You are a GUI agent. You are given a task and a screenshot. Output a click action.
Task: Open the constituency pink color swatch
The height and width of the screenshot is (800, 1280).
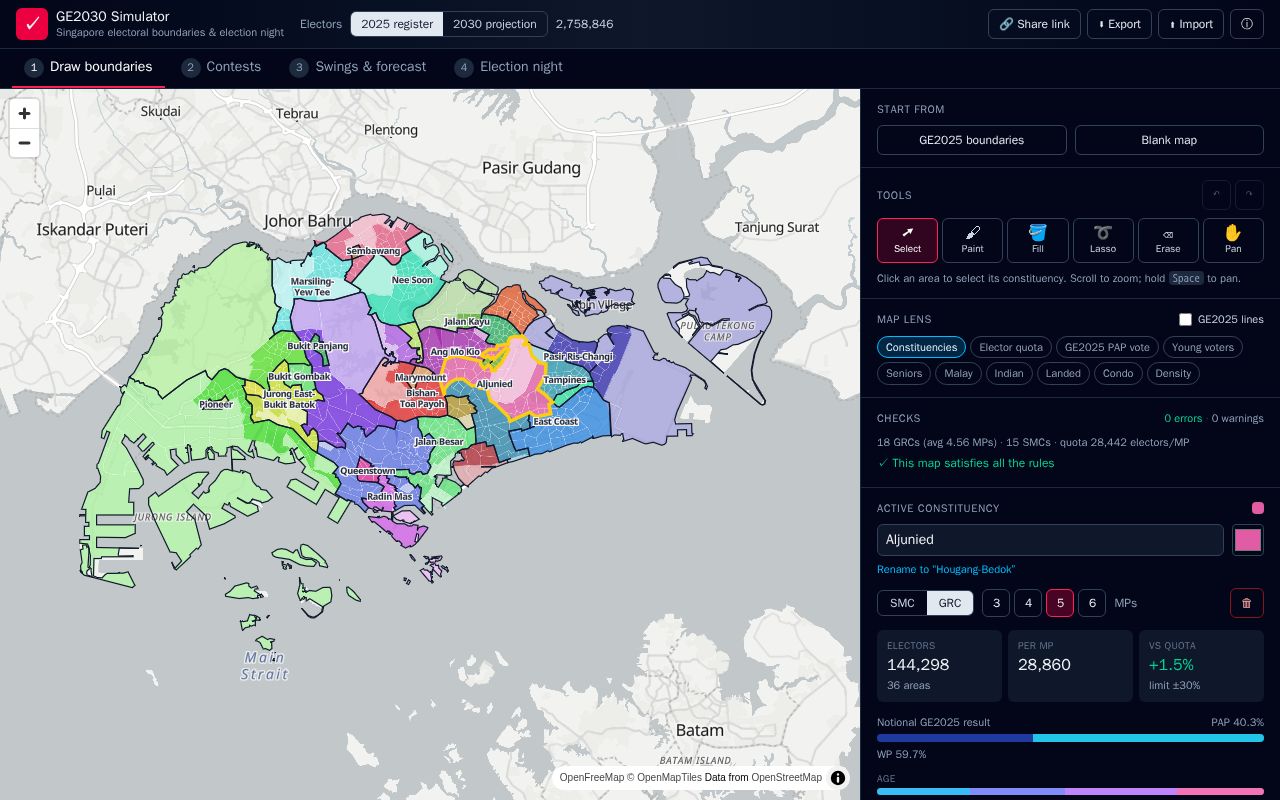1248,540
